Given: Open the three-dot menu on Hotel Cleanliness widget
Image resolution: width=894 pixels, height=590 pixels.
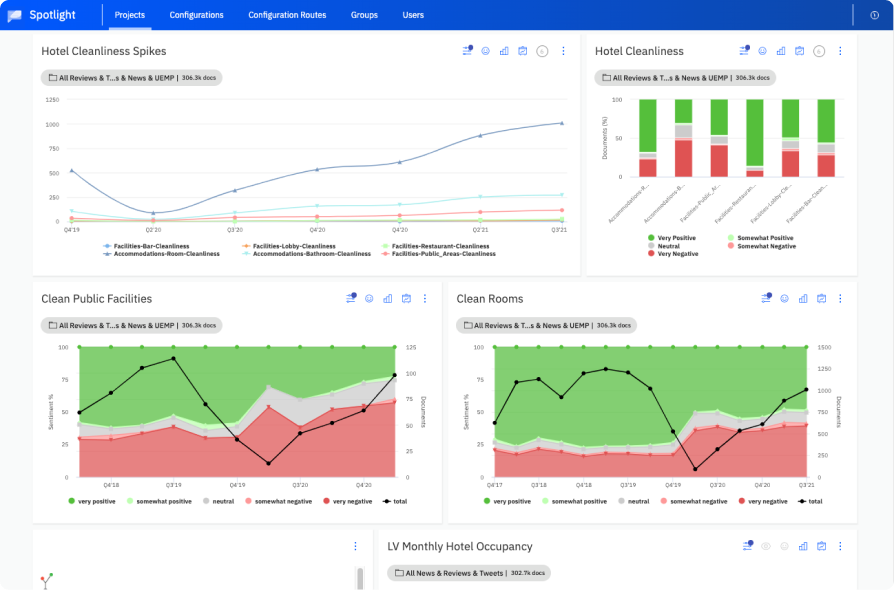Looking at the screenshot, I should click(840, 50).
